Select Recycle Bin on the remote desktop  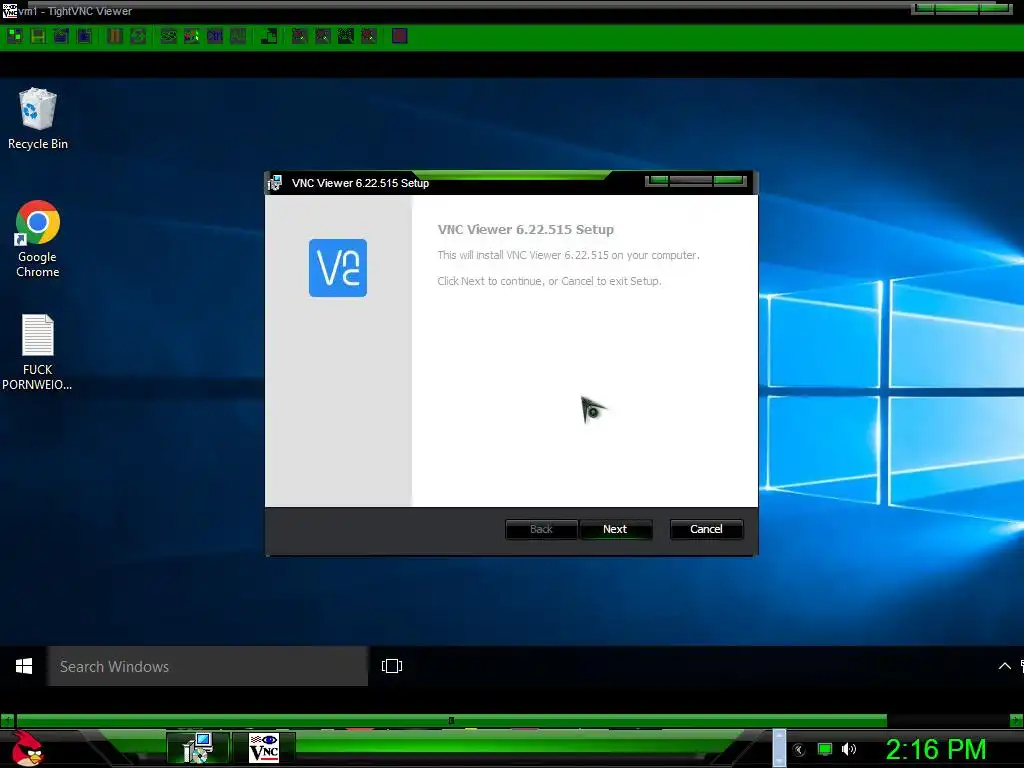click(38, 119)
